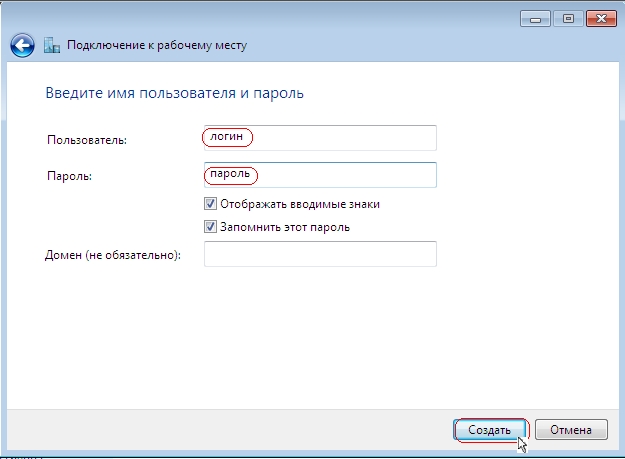Minimize the connection wizard window
The height and width of the screenshot is (459, 625).
click(535, 19)
